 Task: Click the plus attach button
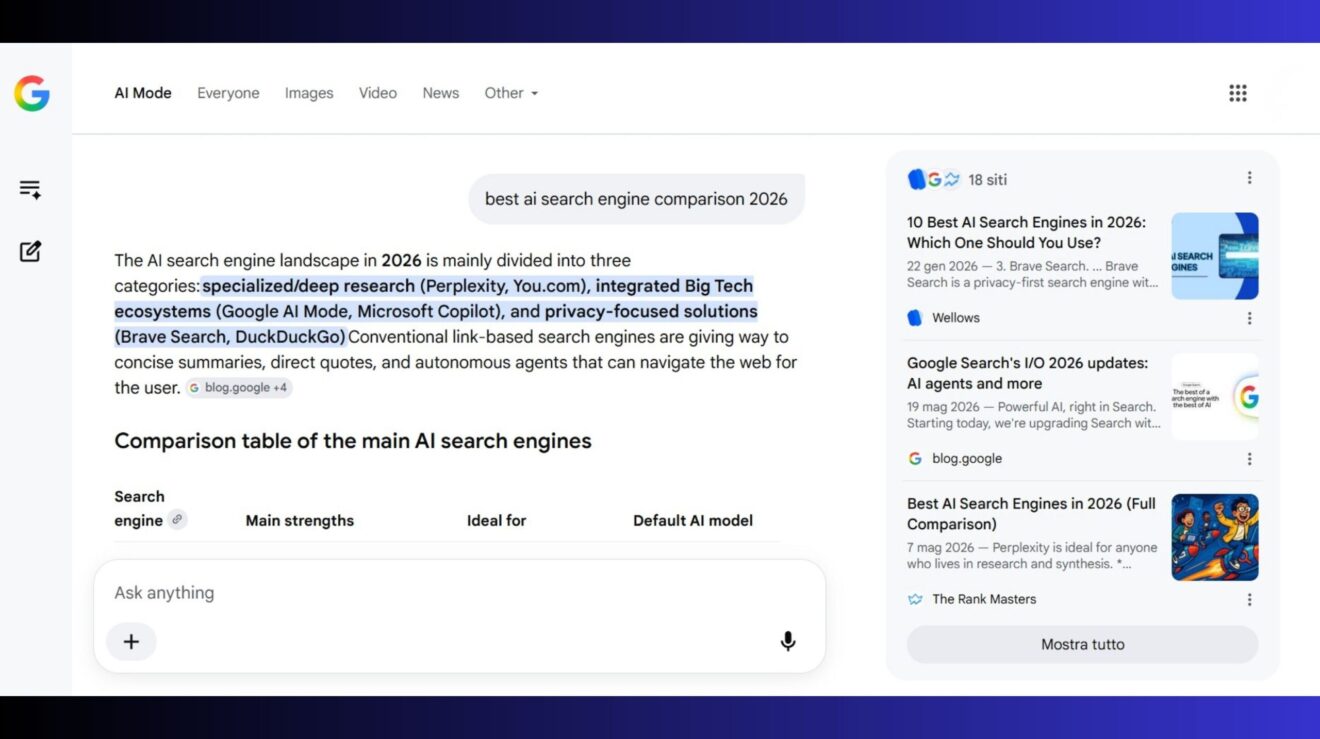[x=131, y=641]
